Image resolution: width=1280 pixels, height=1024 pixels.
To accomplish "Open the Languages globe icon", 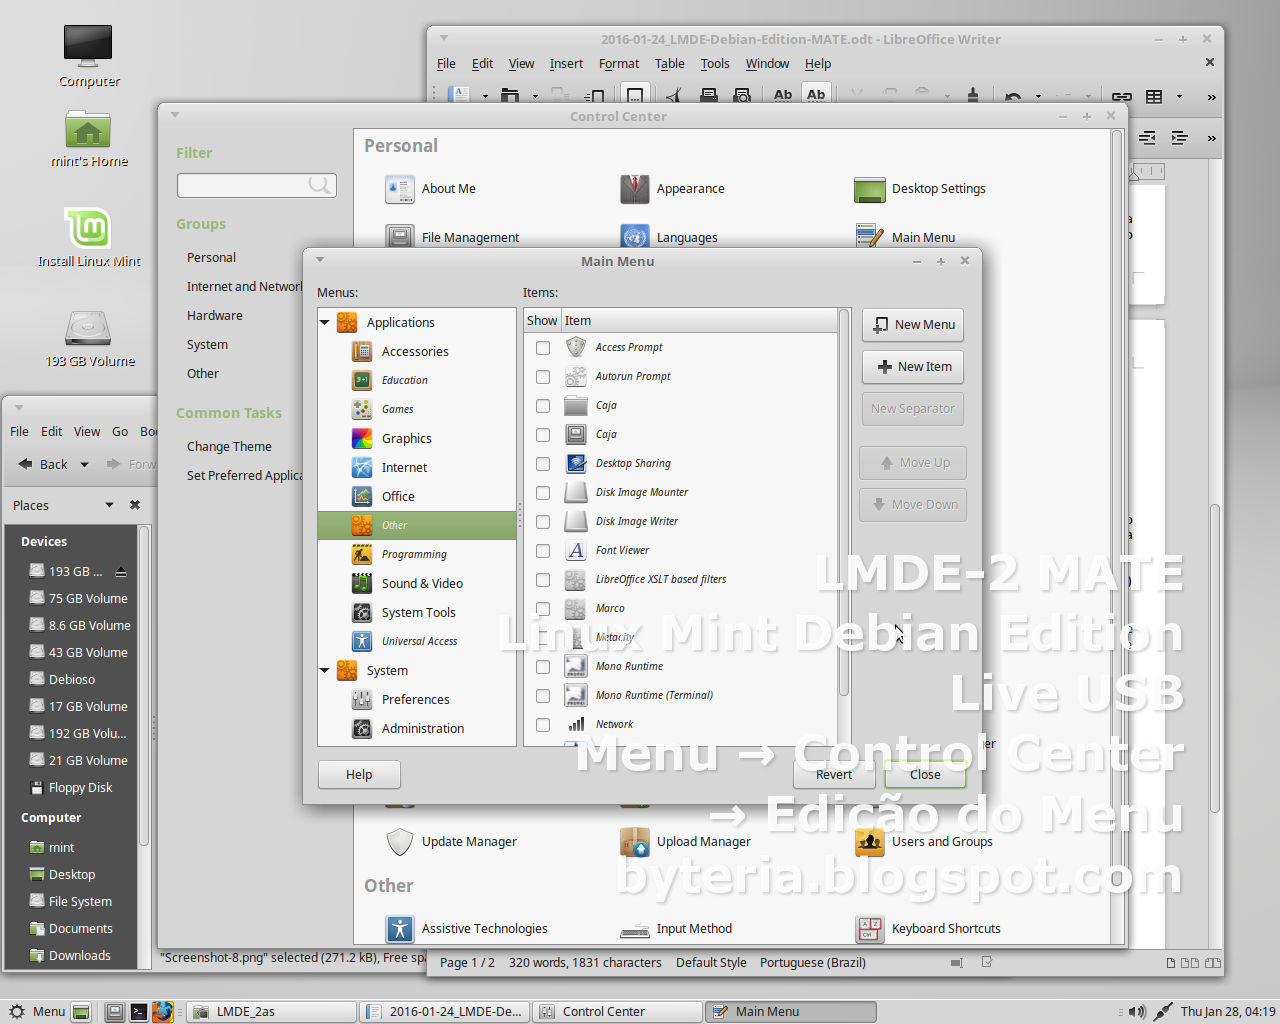I will (634, 236).
